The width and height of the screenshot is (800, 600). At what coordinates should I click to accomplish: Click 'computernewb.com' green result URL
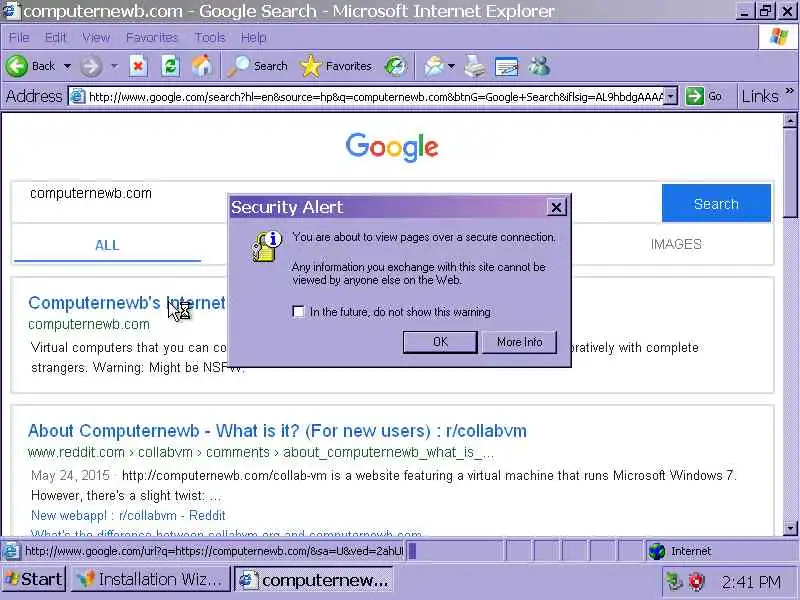[x=89, y=324]
